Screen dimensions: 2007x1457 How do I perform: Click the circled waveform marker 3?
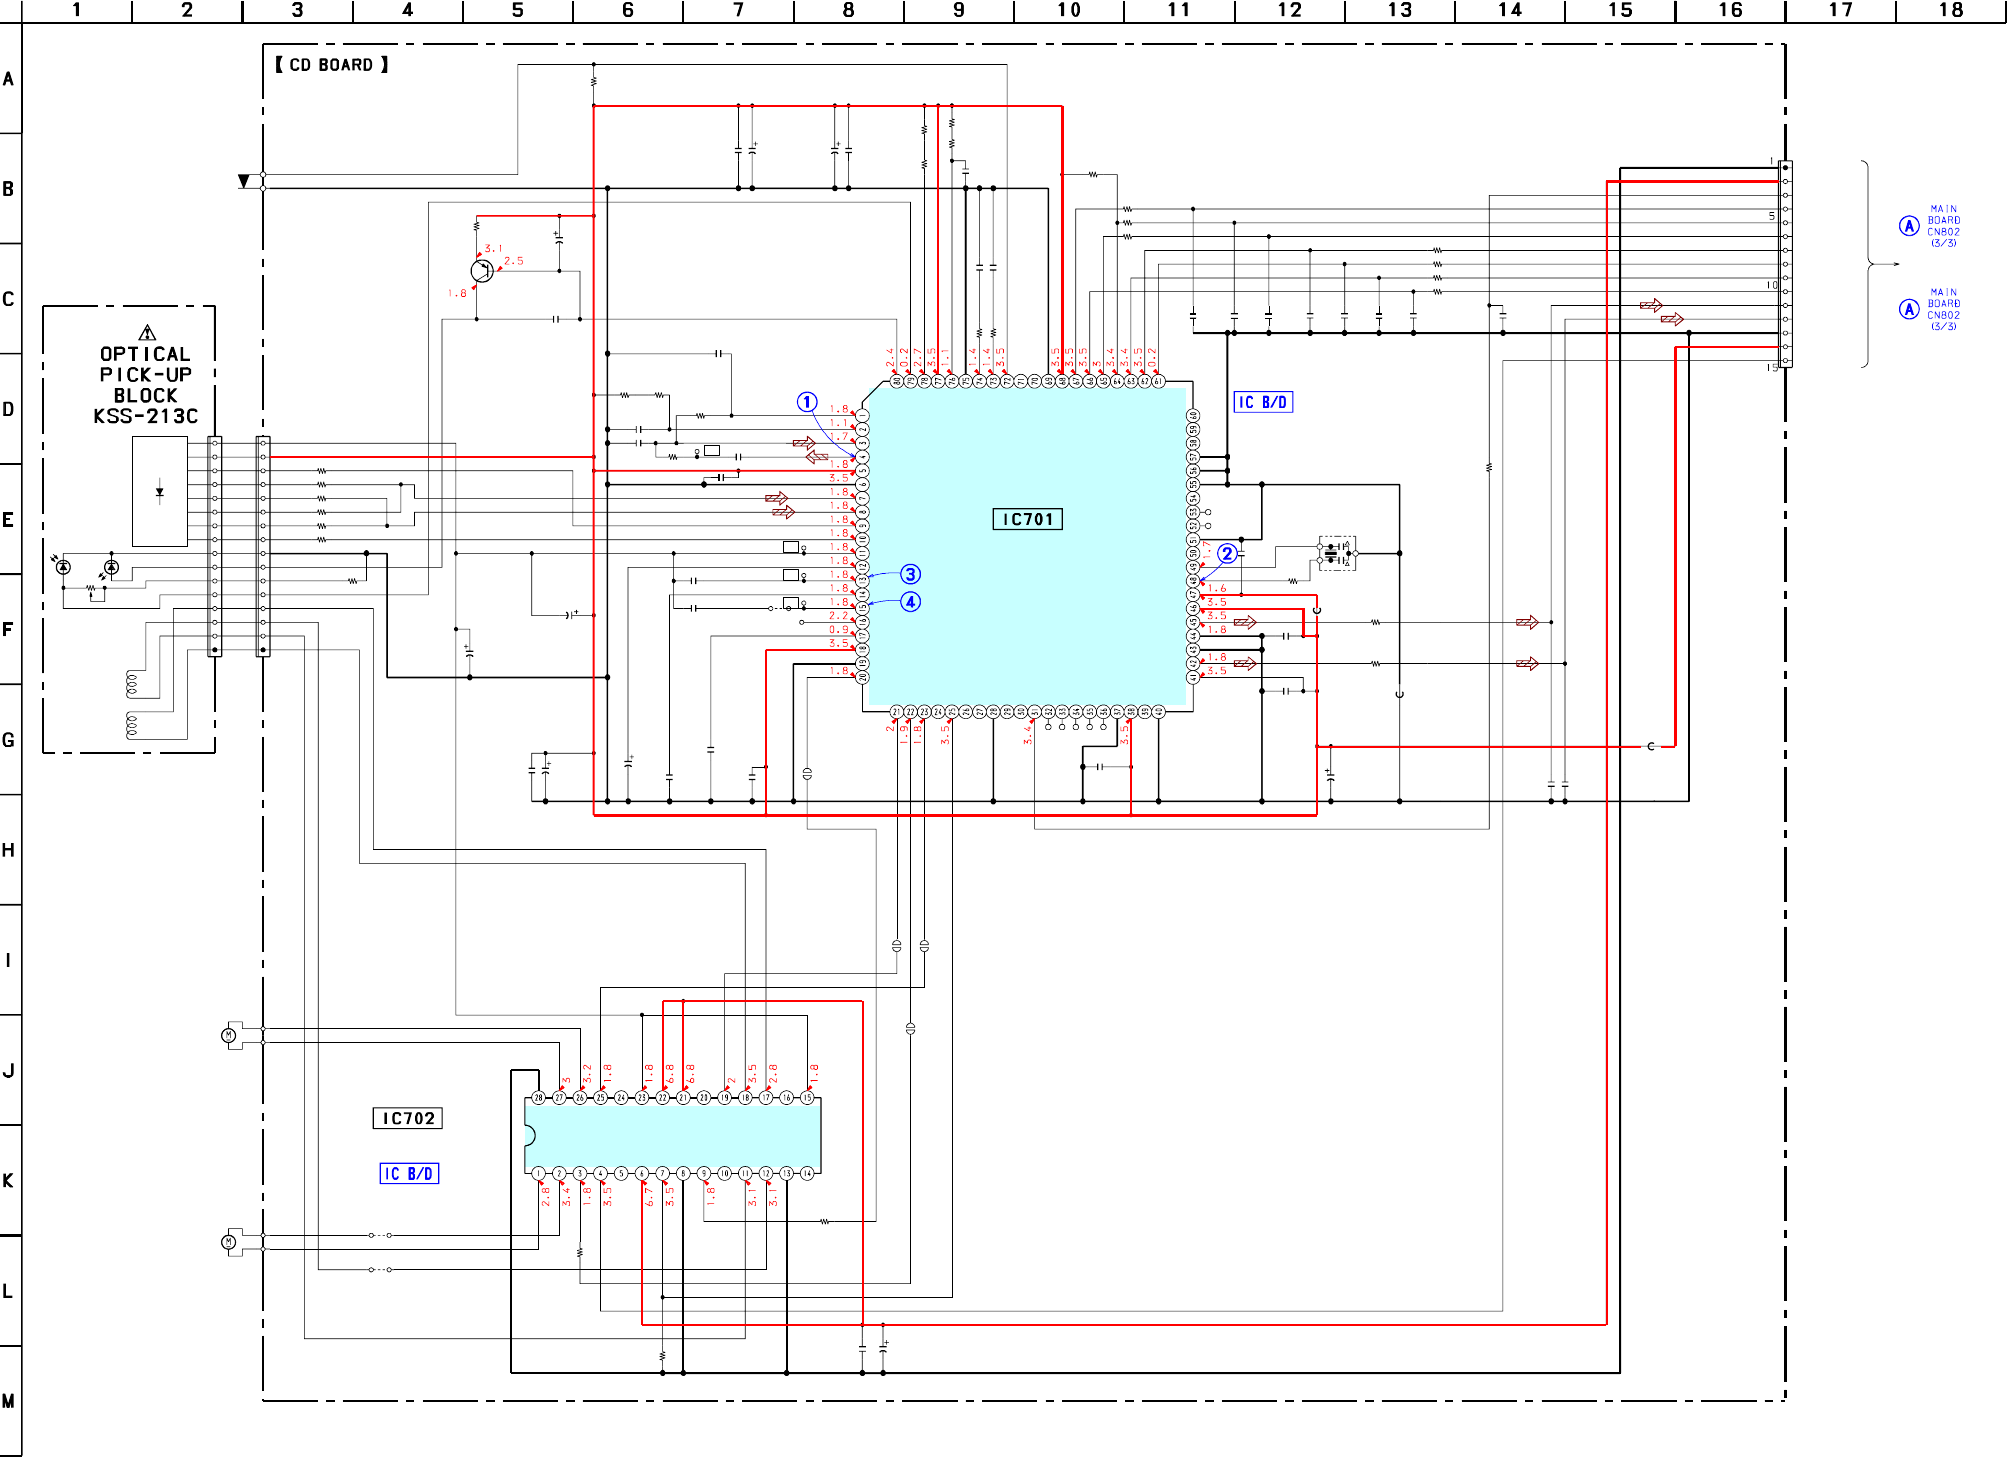910,574
